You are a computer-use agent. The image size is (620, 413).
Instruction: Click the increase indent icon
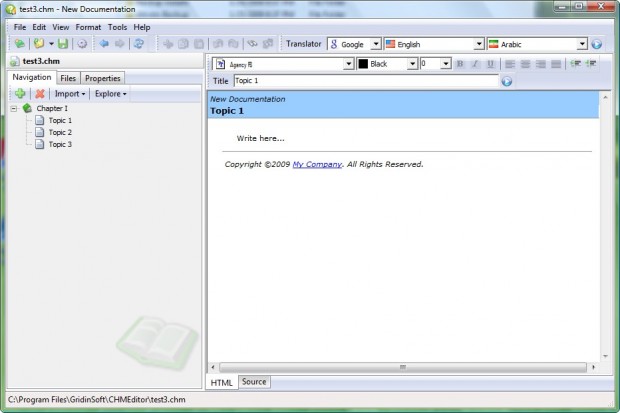[591, 63]
